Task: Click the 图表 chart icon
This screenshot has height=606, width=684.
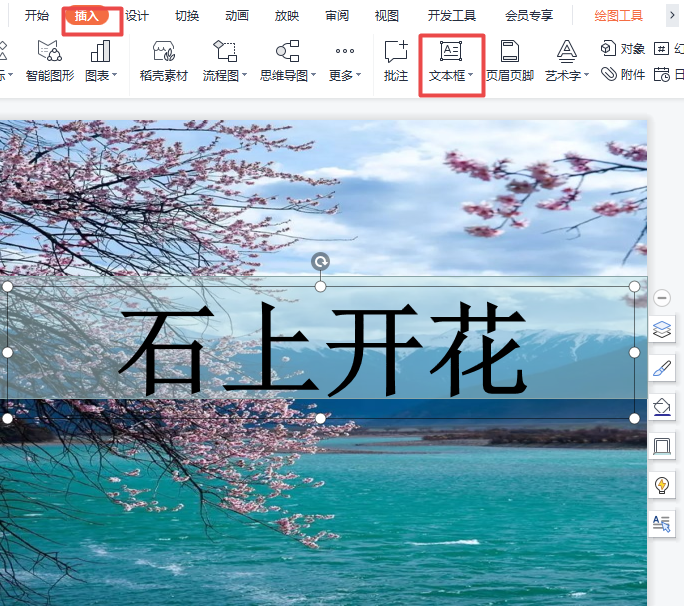Action: (x=100, y=51)
